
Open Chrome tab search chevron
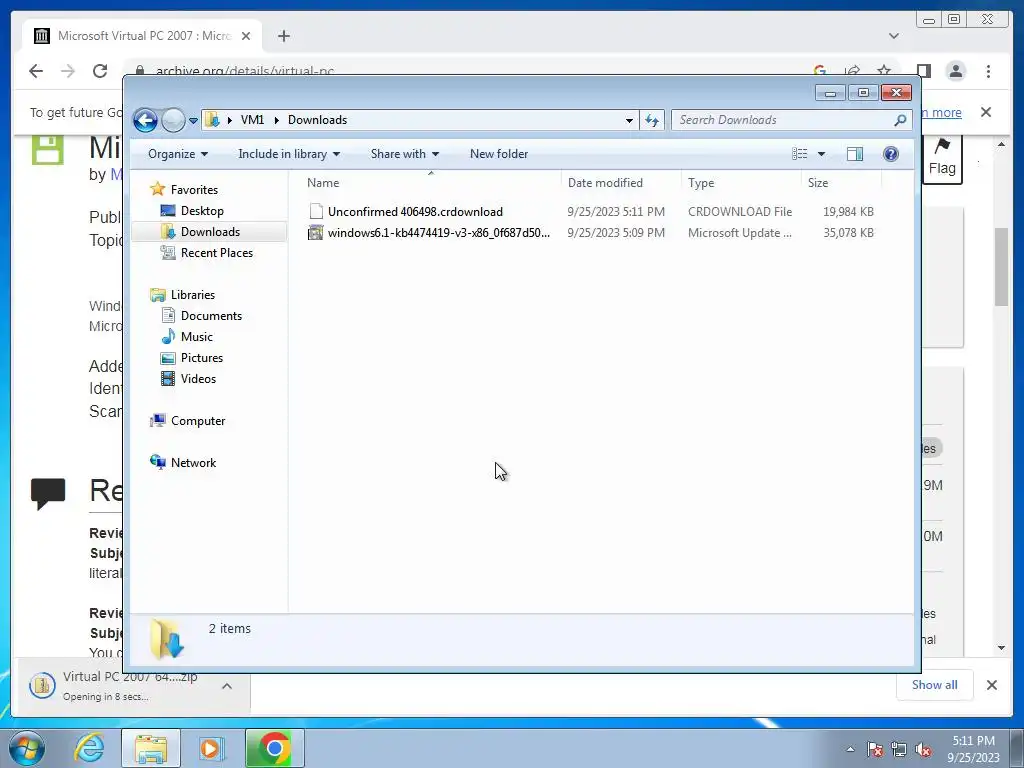(894, 36)
